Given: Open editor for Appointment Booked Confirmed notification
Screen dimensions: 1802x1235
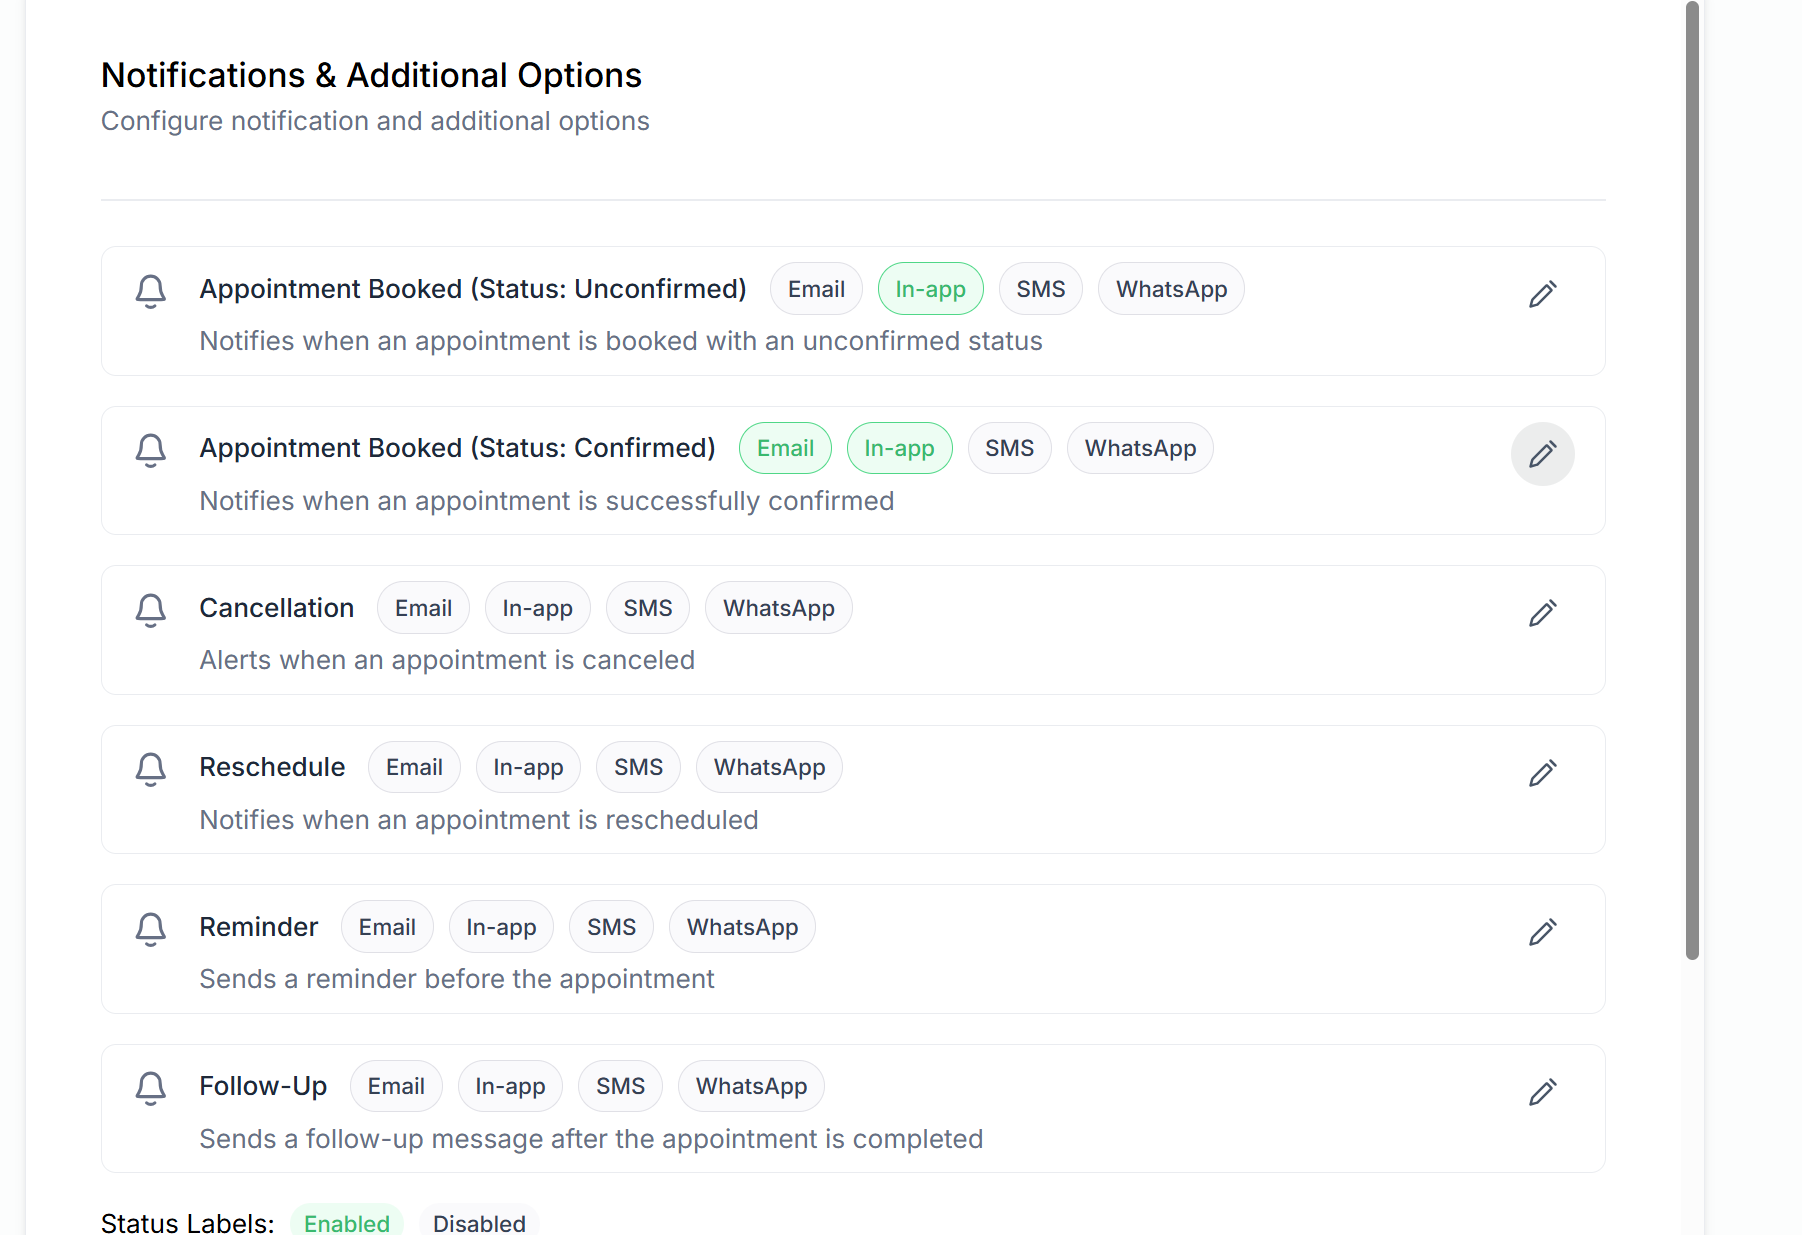Looking at the screenshot, I should pos(1543,453).
